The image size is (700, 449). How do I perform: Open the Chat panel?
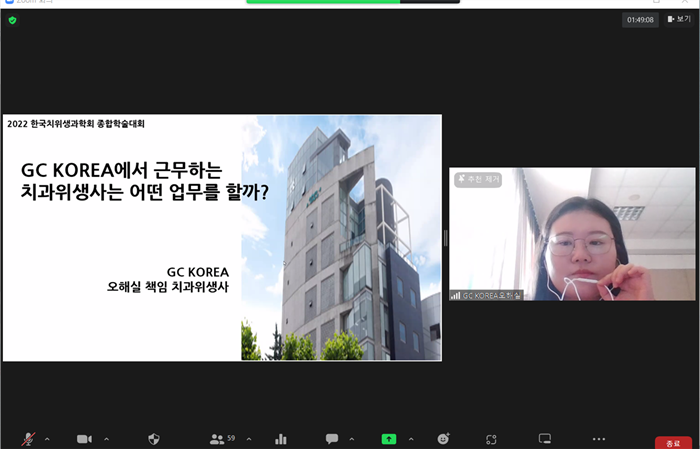(x=332, y=439)
